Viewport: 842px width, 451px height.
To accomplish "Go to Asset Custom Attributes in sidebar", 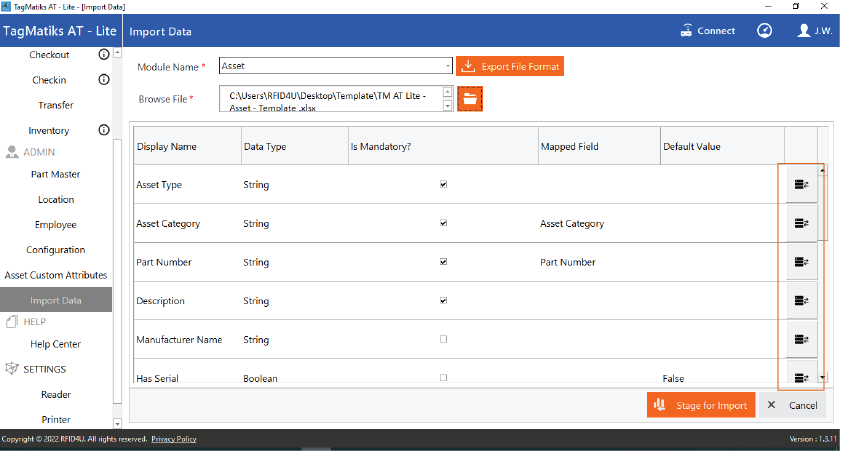I will coord(56,275).
